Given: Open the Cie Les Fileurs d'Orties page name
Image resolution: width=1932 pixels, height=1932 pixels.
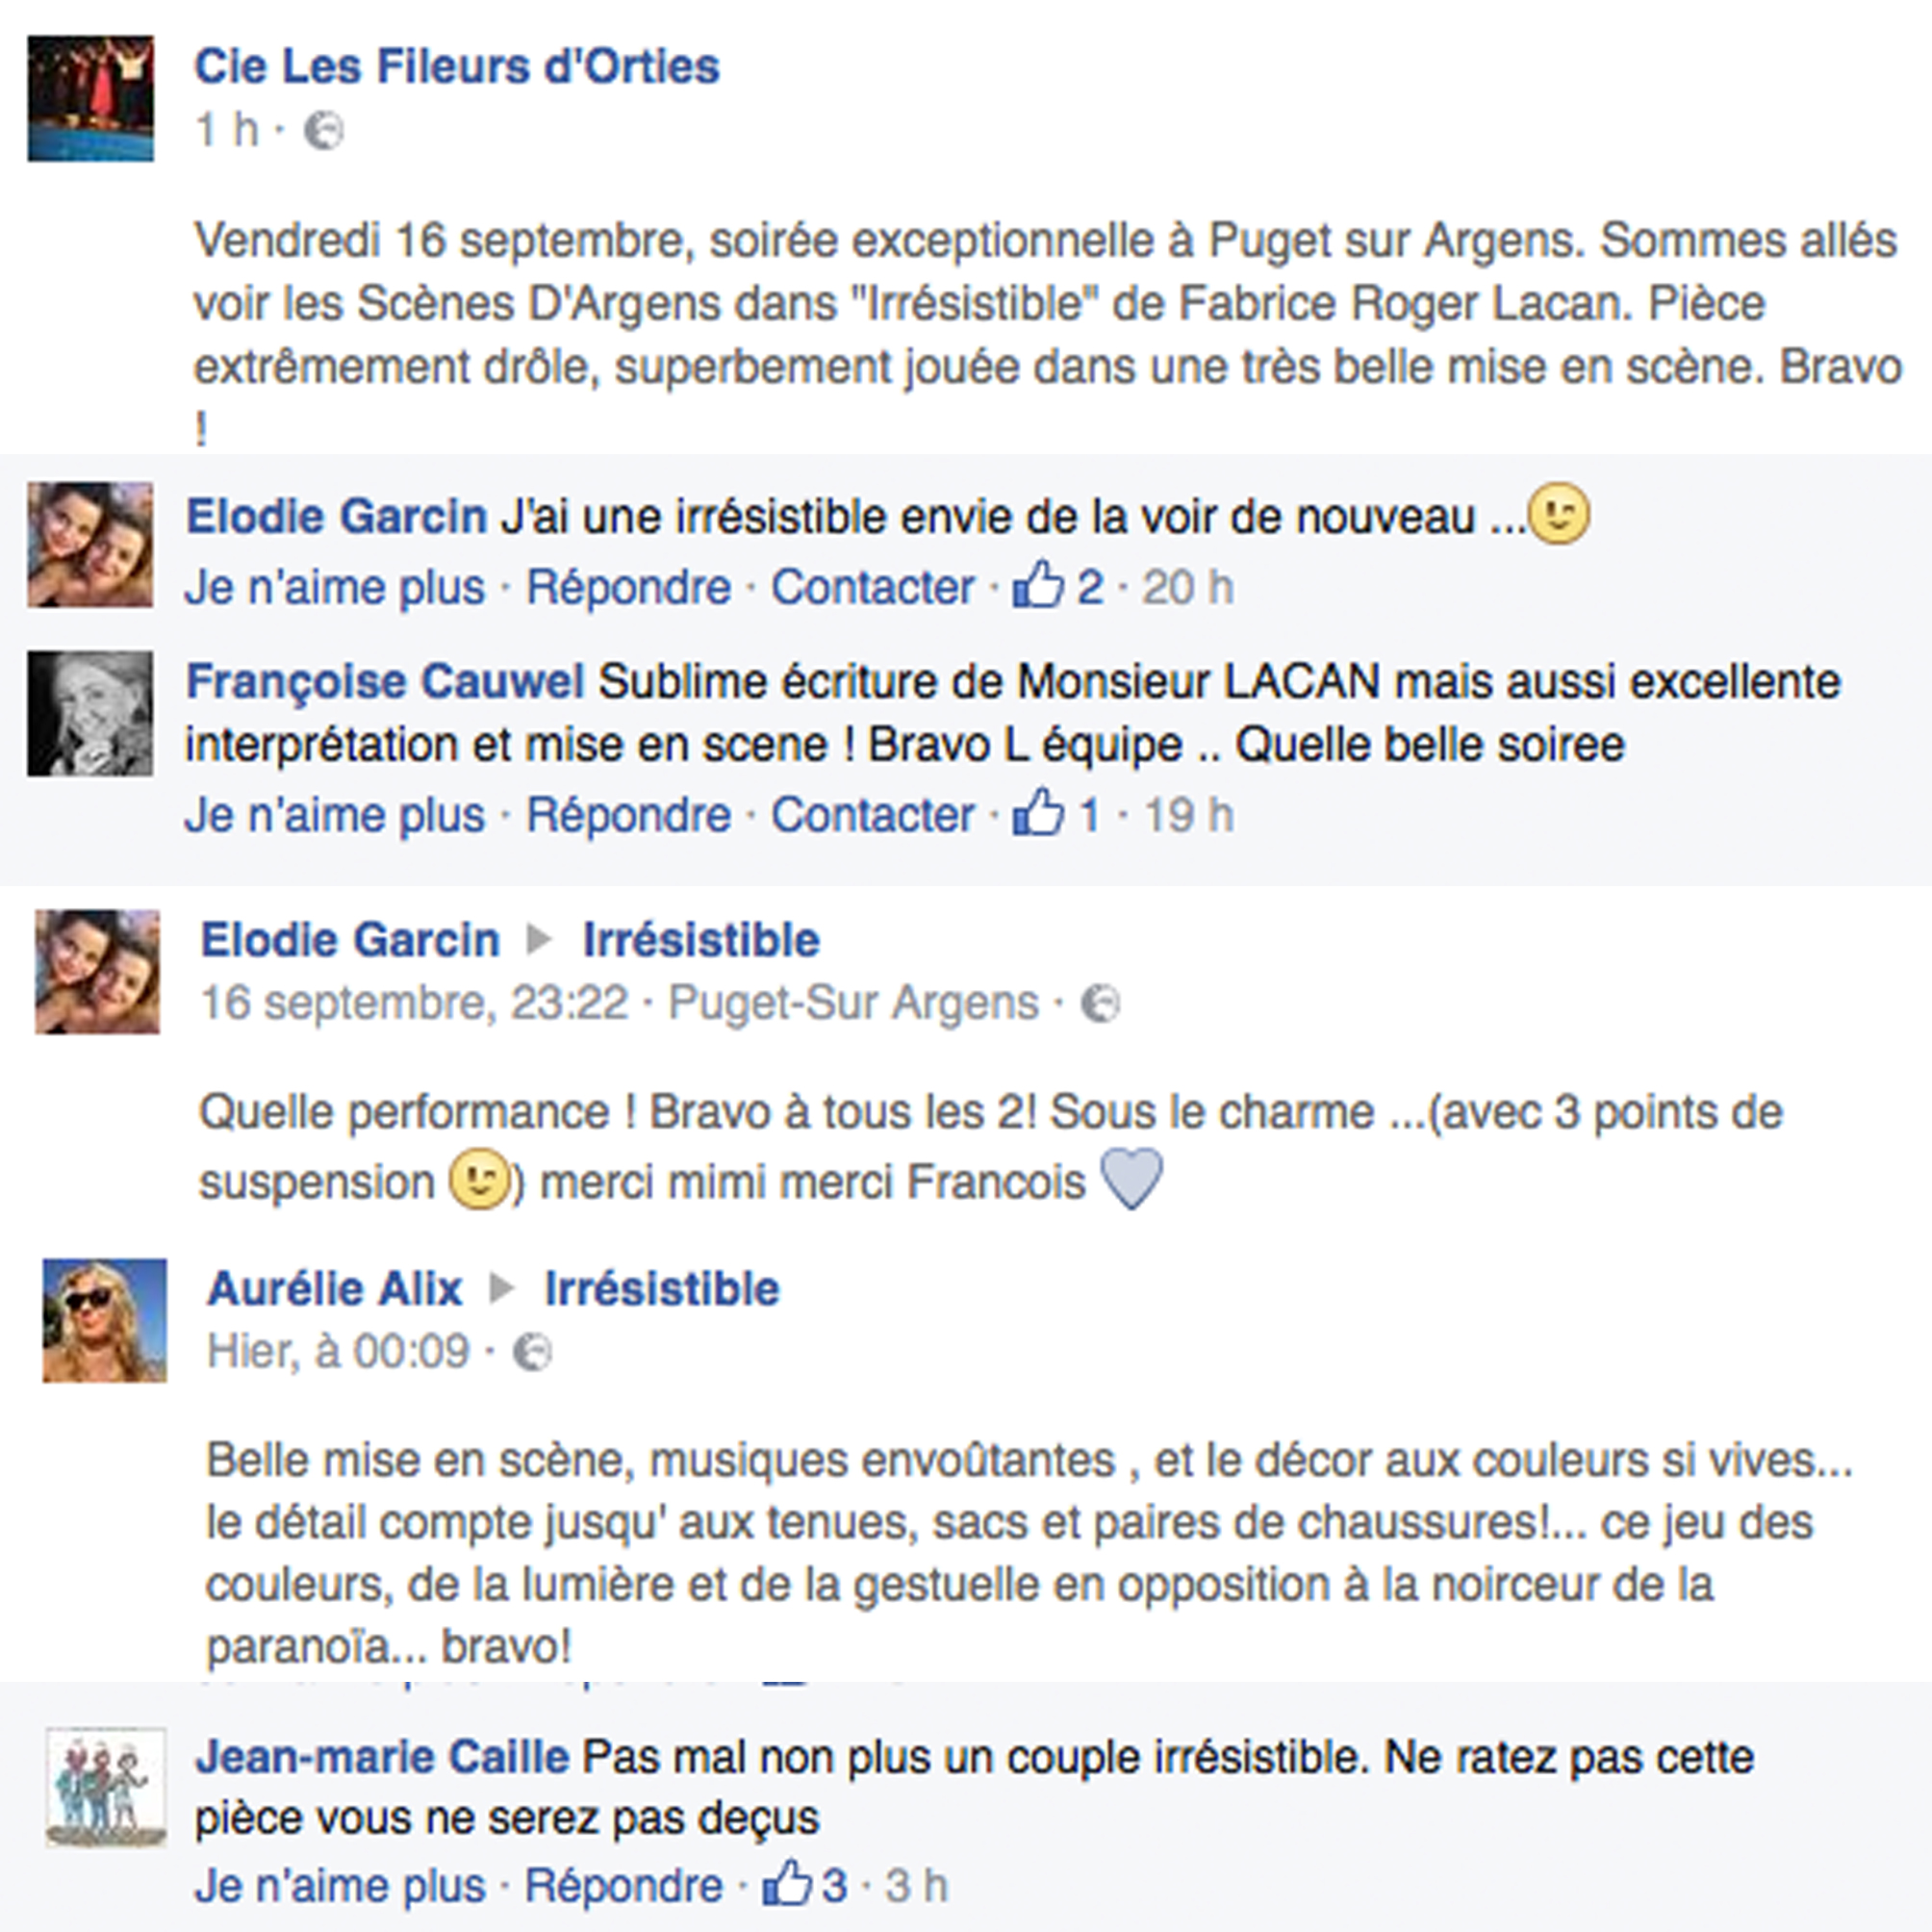Looking at the screenshot, I should tap(457, 67).
